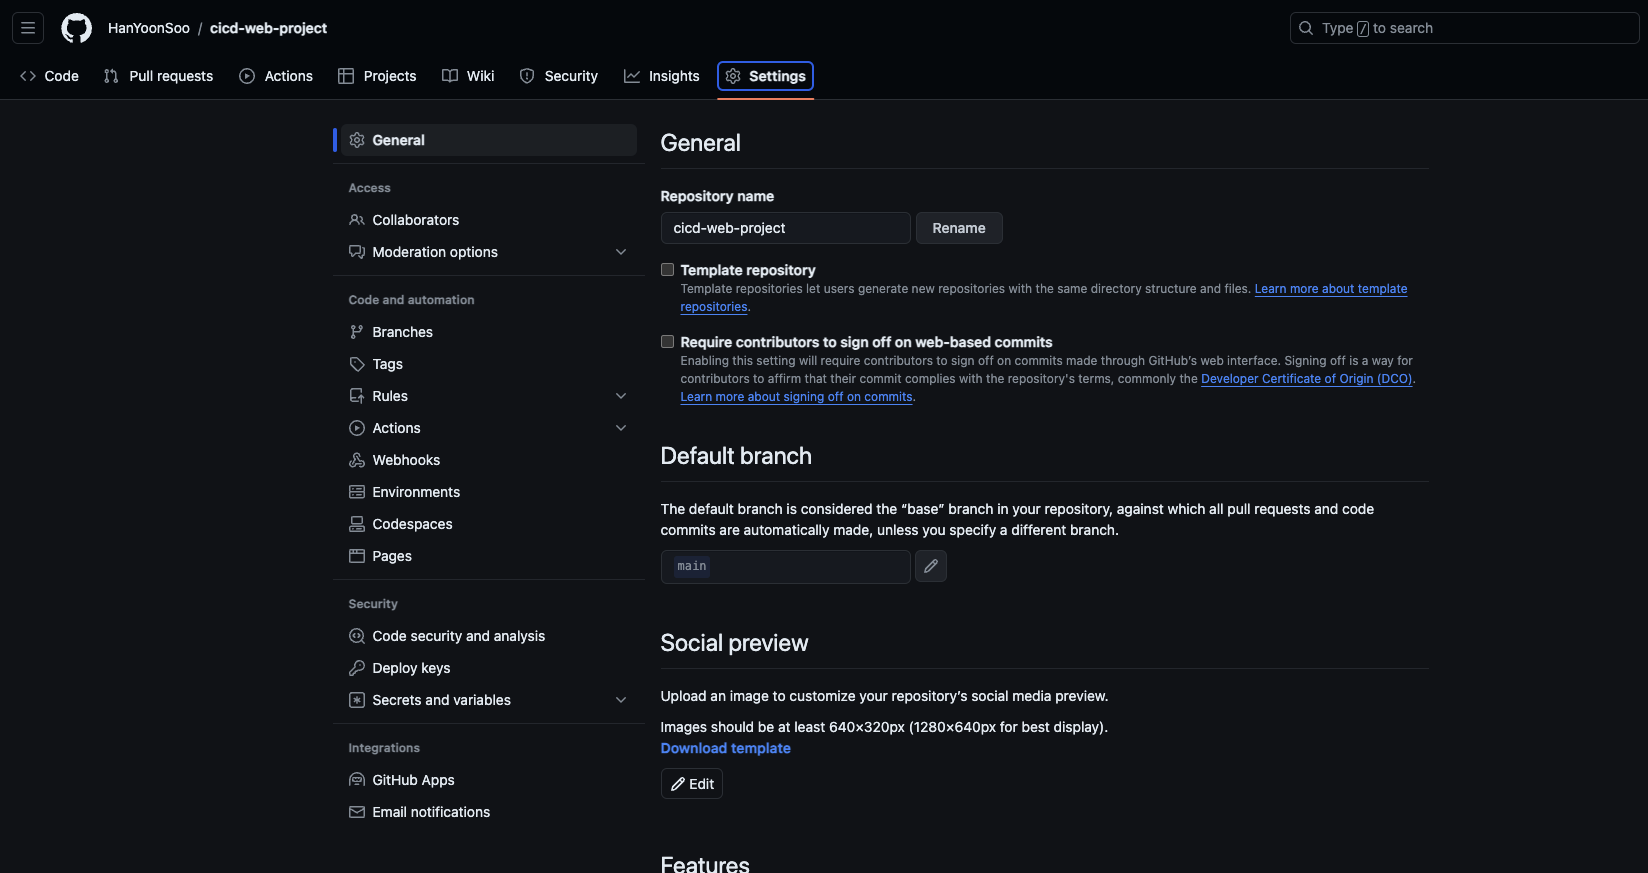This screenshot has width=1648, height=873.
Task: Open Environments settings page
Action: [x=489, y=492]
